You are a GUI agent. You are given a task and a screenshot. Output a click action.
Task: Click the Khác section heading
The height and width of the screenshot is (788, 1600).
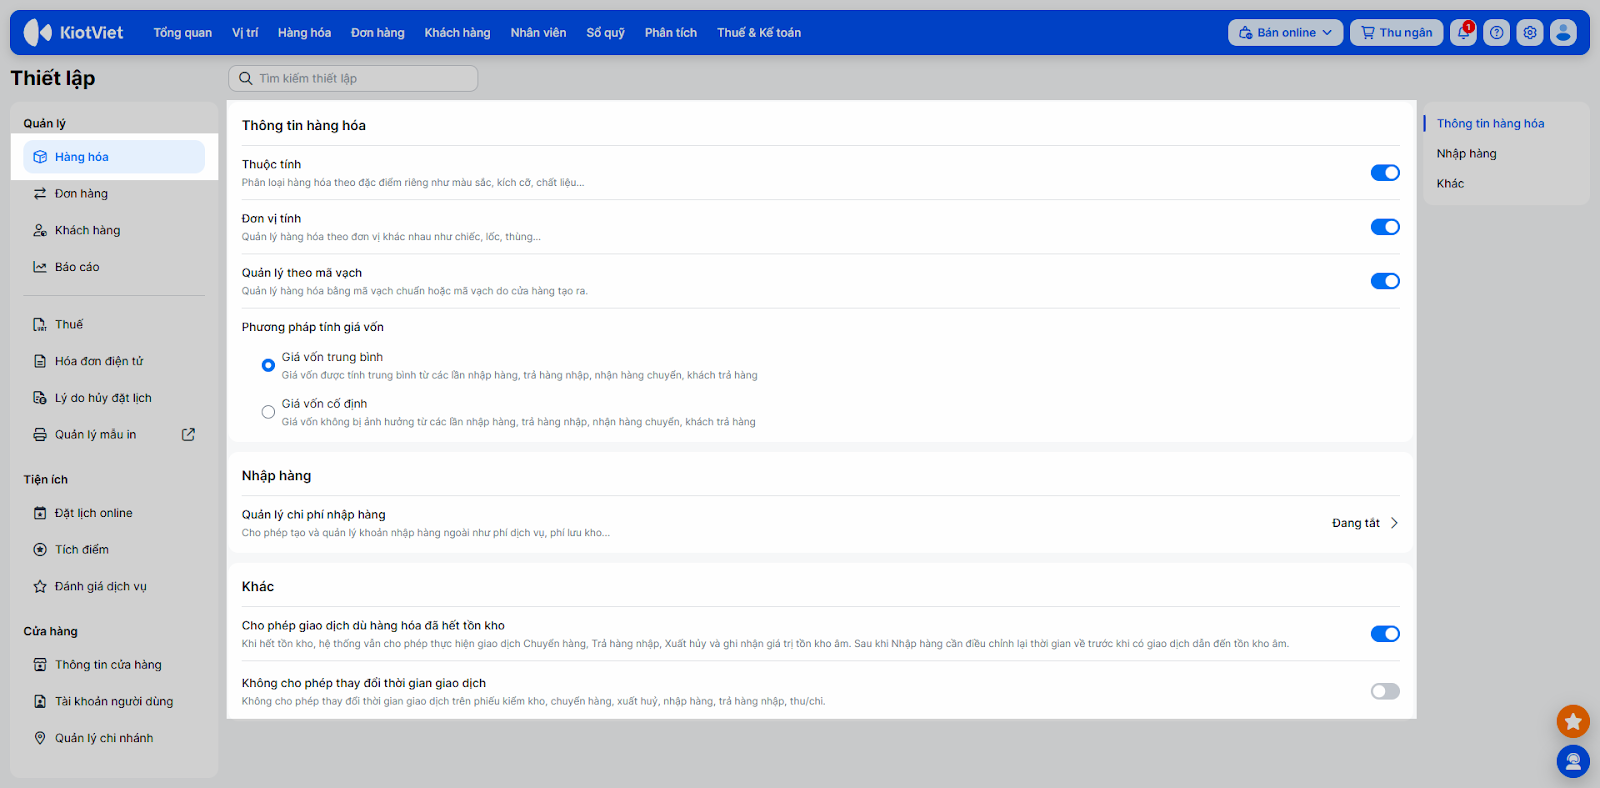258,587
